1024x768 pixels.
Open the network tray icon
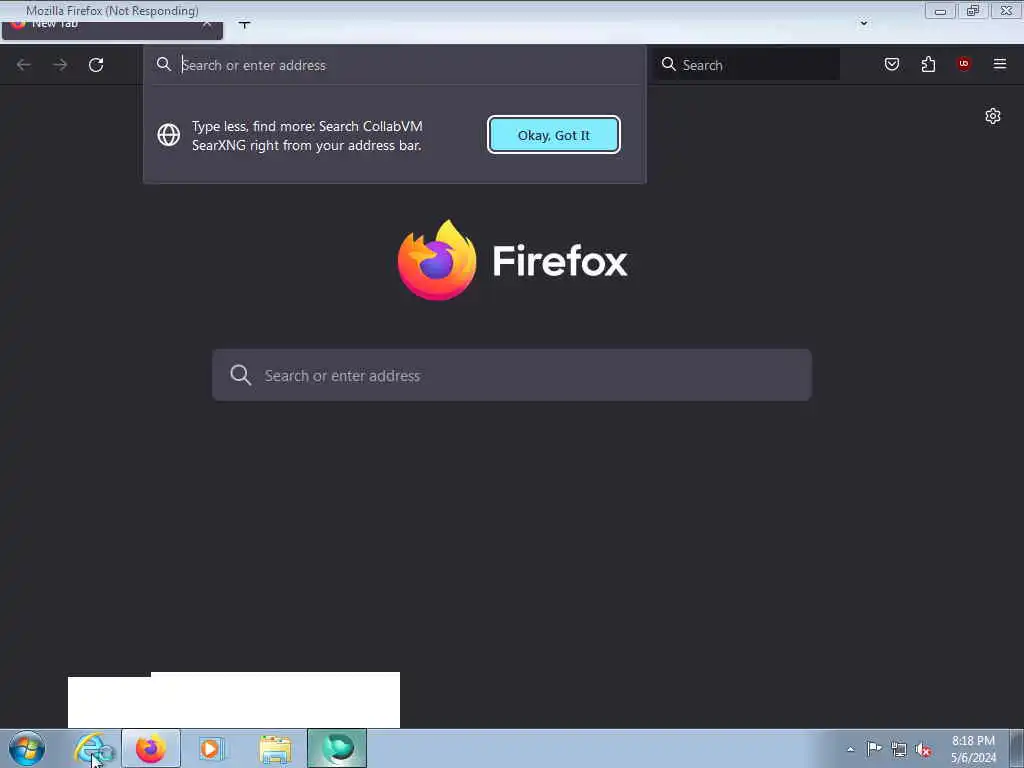coord(899,750)
